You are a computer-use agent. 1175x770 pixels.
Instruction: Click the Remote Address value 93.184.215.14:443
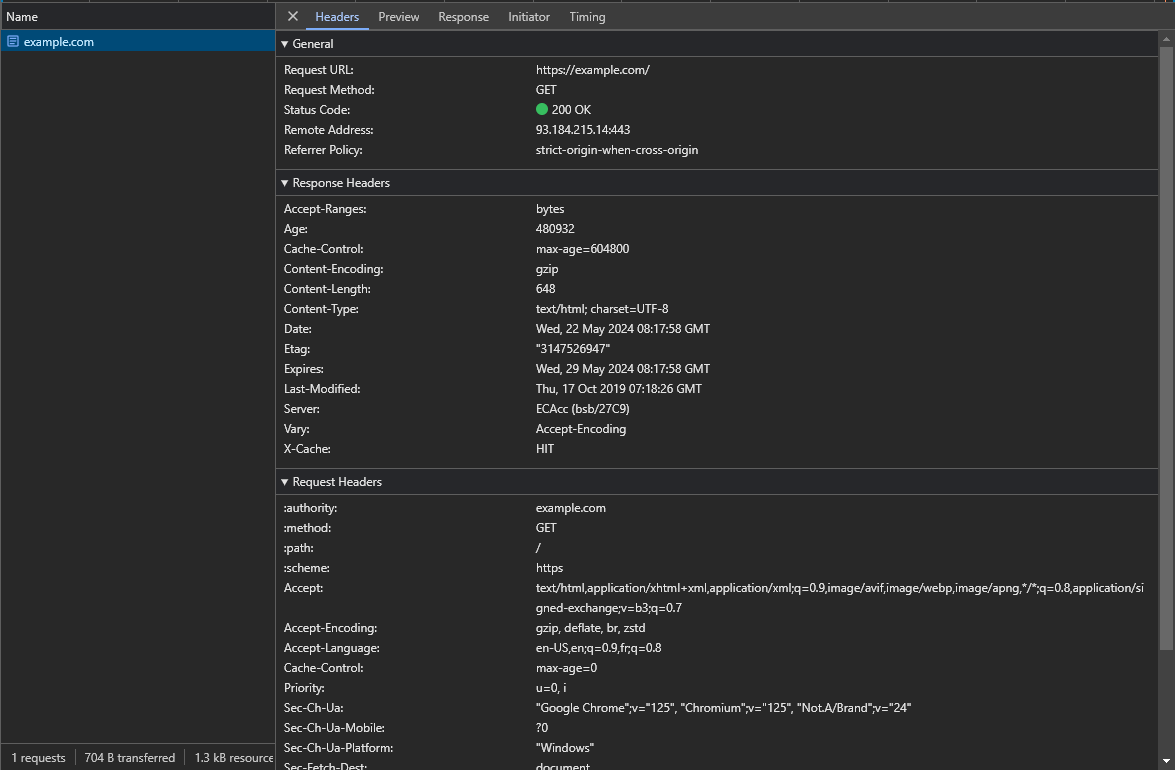coord(582,130)
